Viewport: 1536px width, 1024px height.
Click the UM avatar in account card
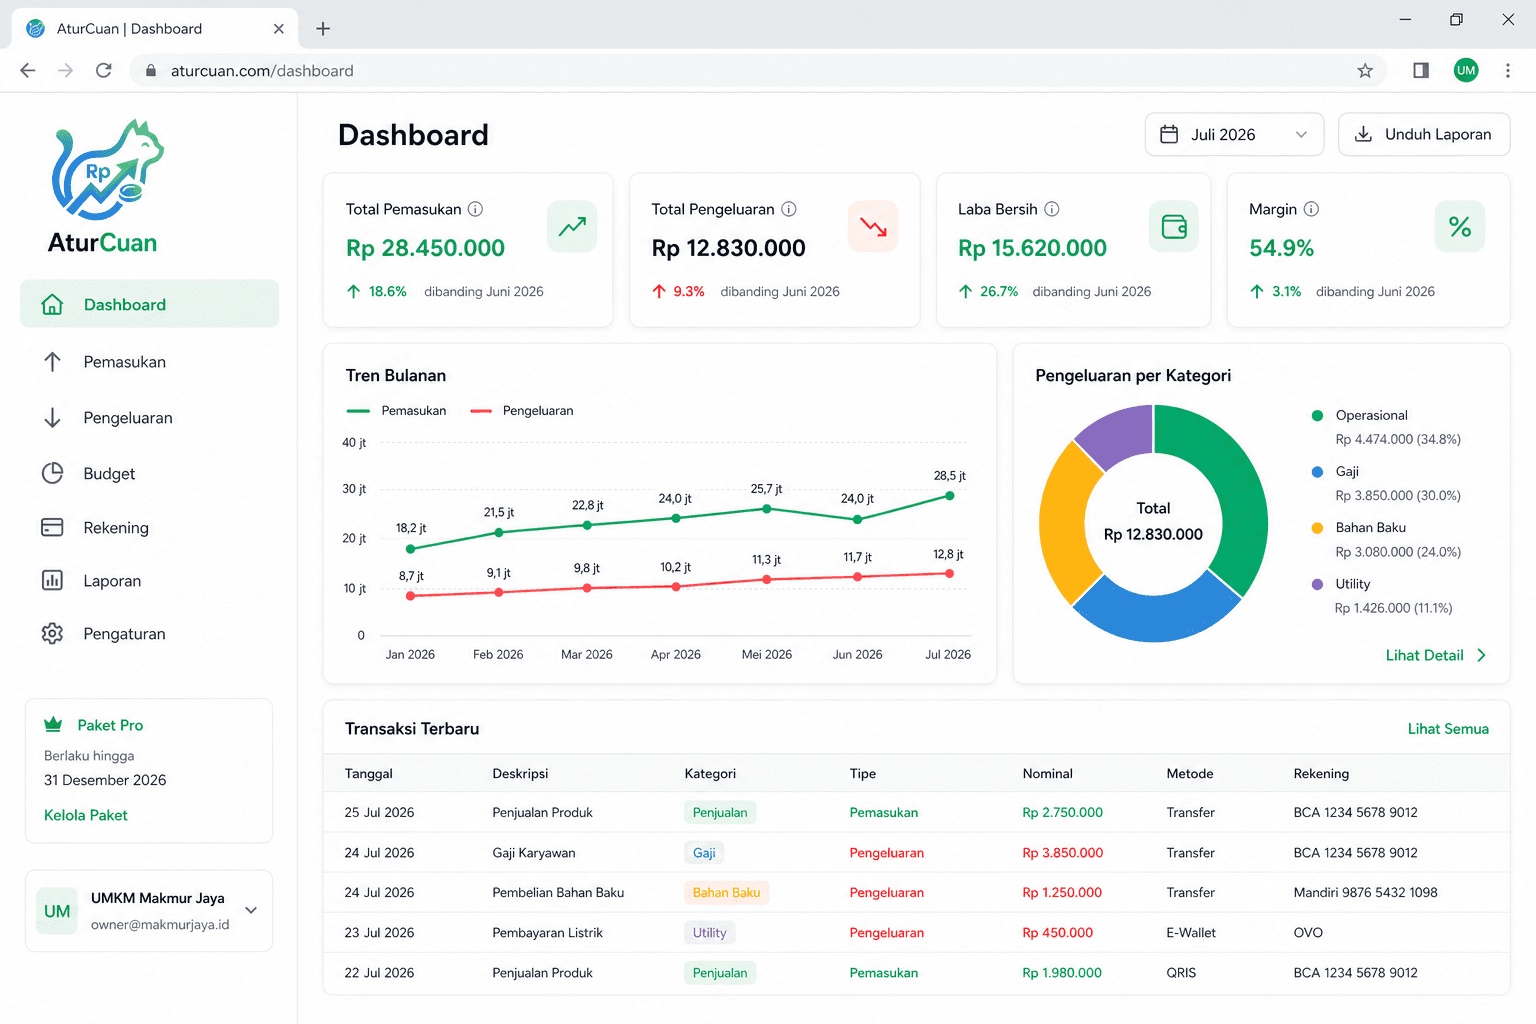click(57, 911)
